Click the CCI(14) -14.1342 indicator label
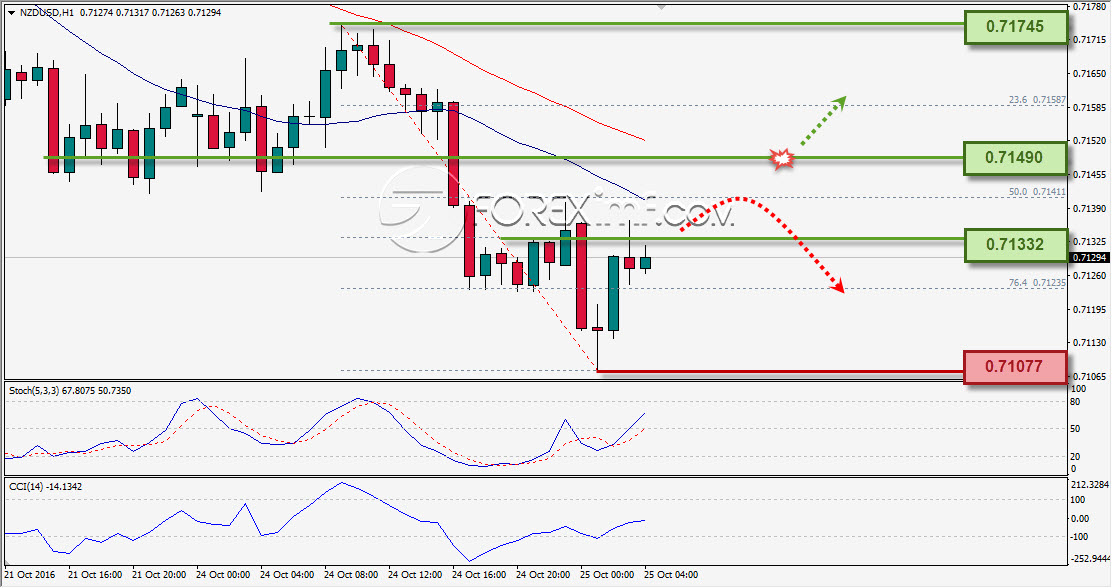The width and height of the screenshot is (1112, 588). [45, 487]
